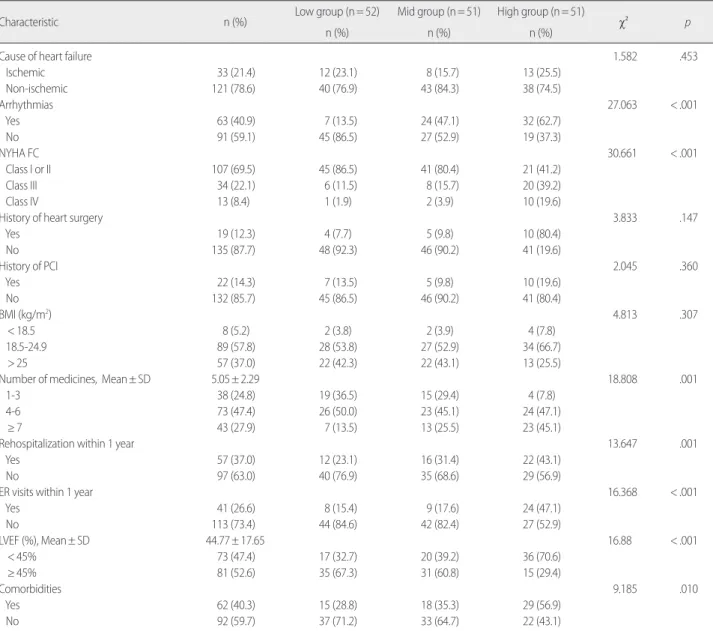
Task: Select the 'Cause of heart failure' row label
Action: coord(45,56)
